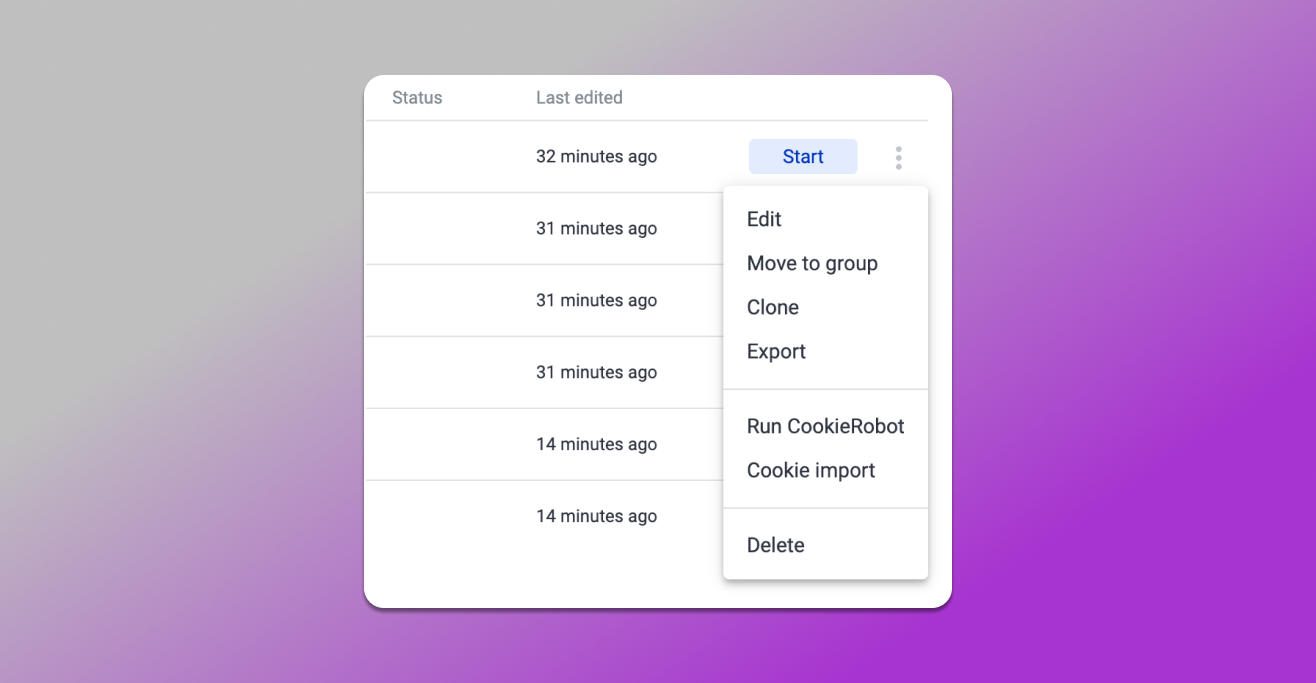Viewport: 1316px width, 683px height.
Task: Open the three-dot actions menu
Action: 898,157
